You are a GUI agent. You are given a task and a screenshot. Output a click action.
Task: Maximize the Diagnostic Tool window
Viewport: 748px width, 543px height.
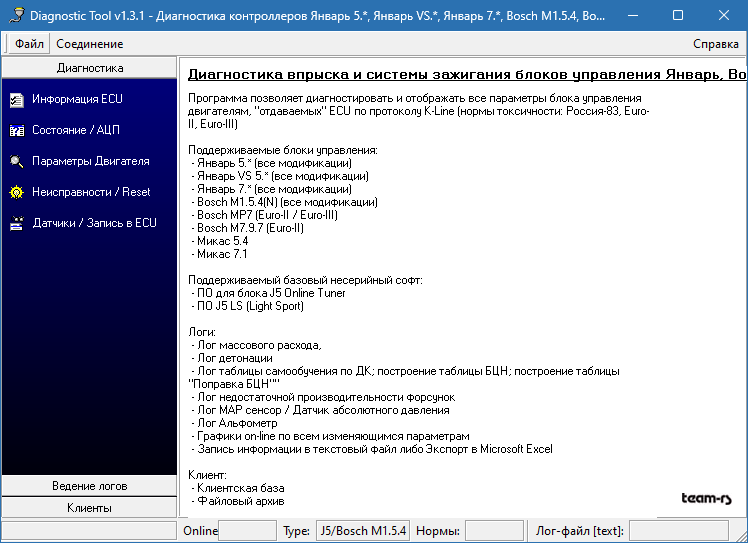pyautogui.click(x=678, y=15)
